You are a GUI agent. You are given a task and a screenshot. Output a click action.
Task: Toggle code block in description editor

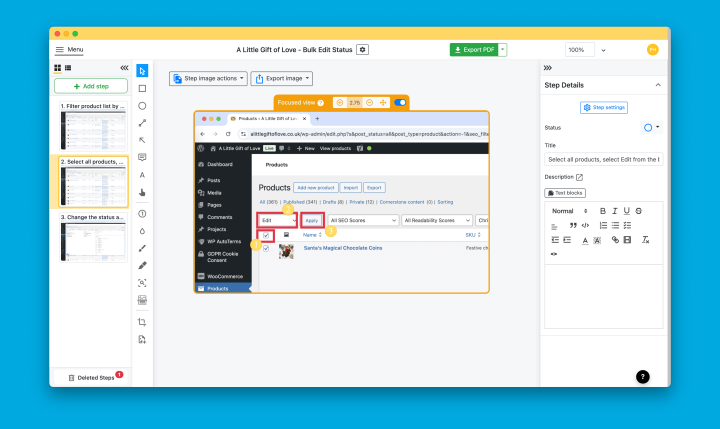[x=585, y=226]
